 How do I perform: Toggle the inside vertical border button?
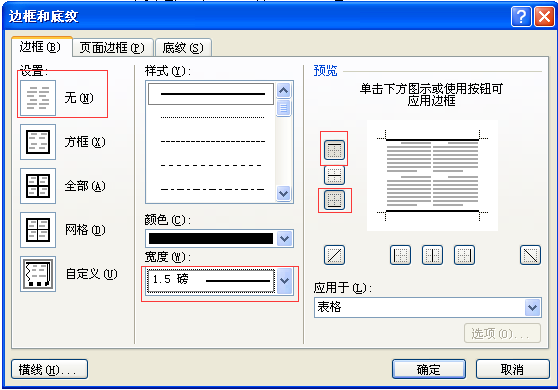(x=432, y=255)
